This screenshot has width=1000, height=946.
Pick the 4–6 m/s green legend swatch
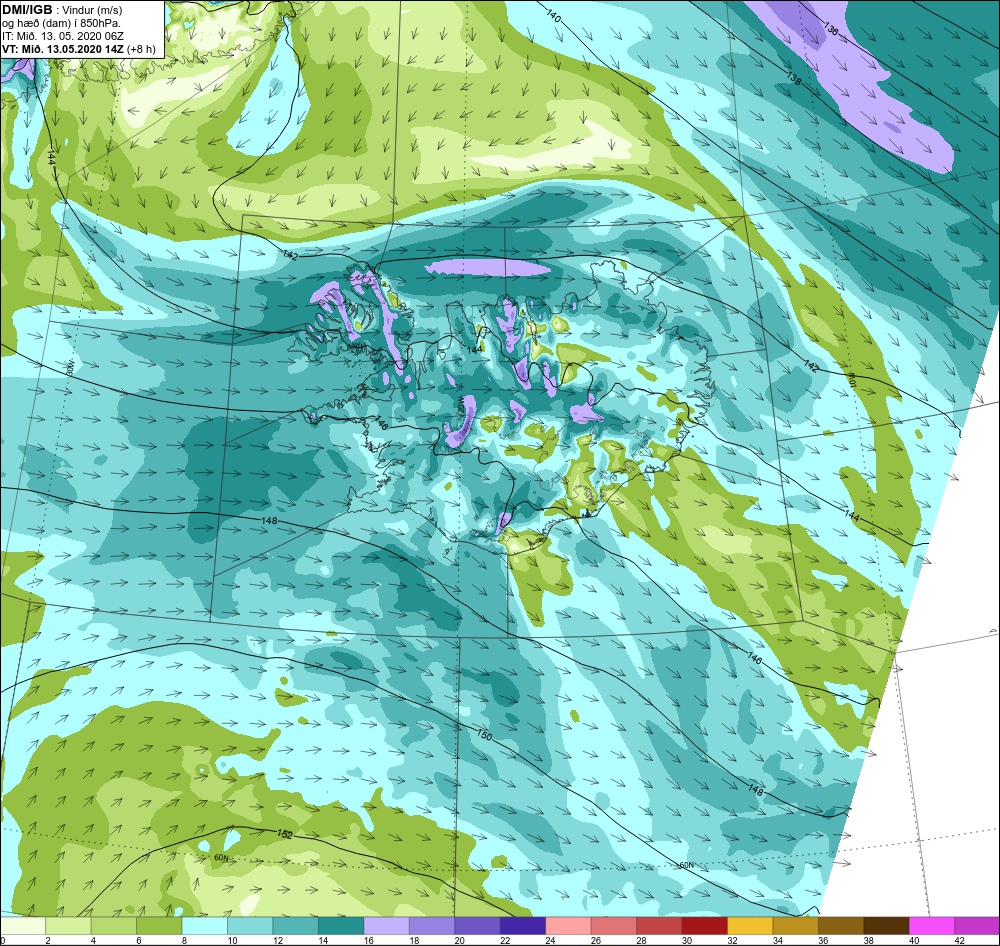click(114, 926)
